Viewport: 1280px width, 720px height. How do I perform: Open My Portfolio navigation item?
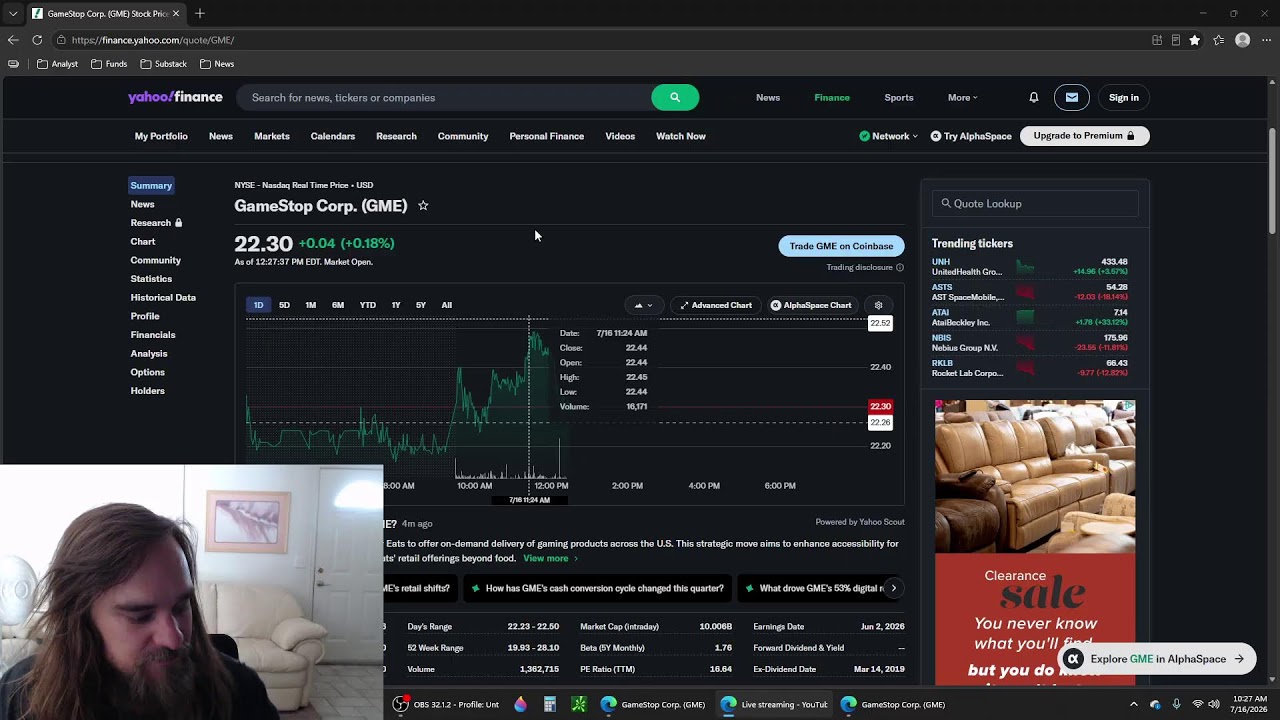pyautogui.click(x=161, y=136)
